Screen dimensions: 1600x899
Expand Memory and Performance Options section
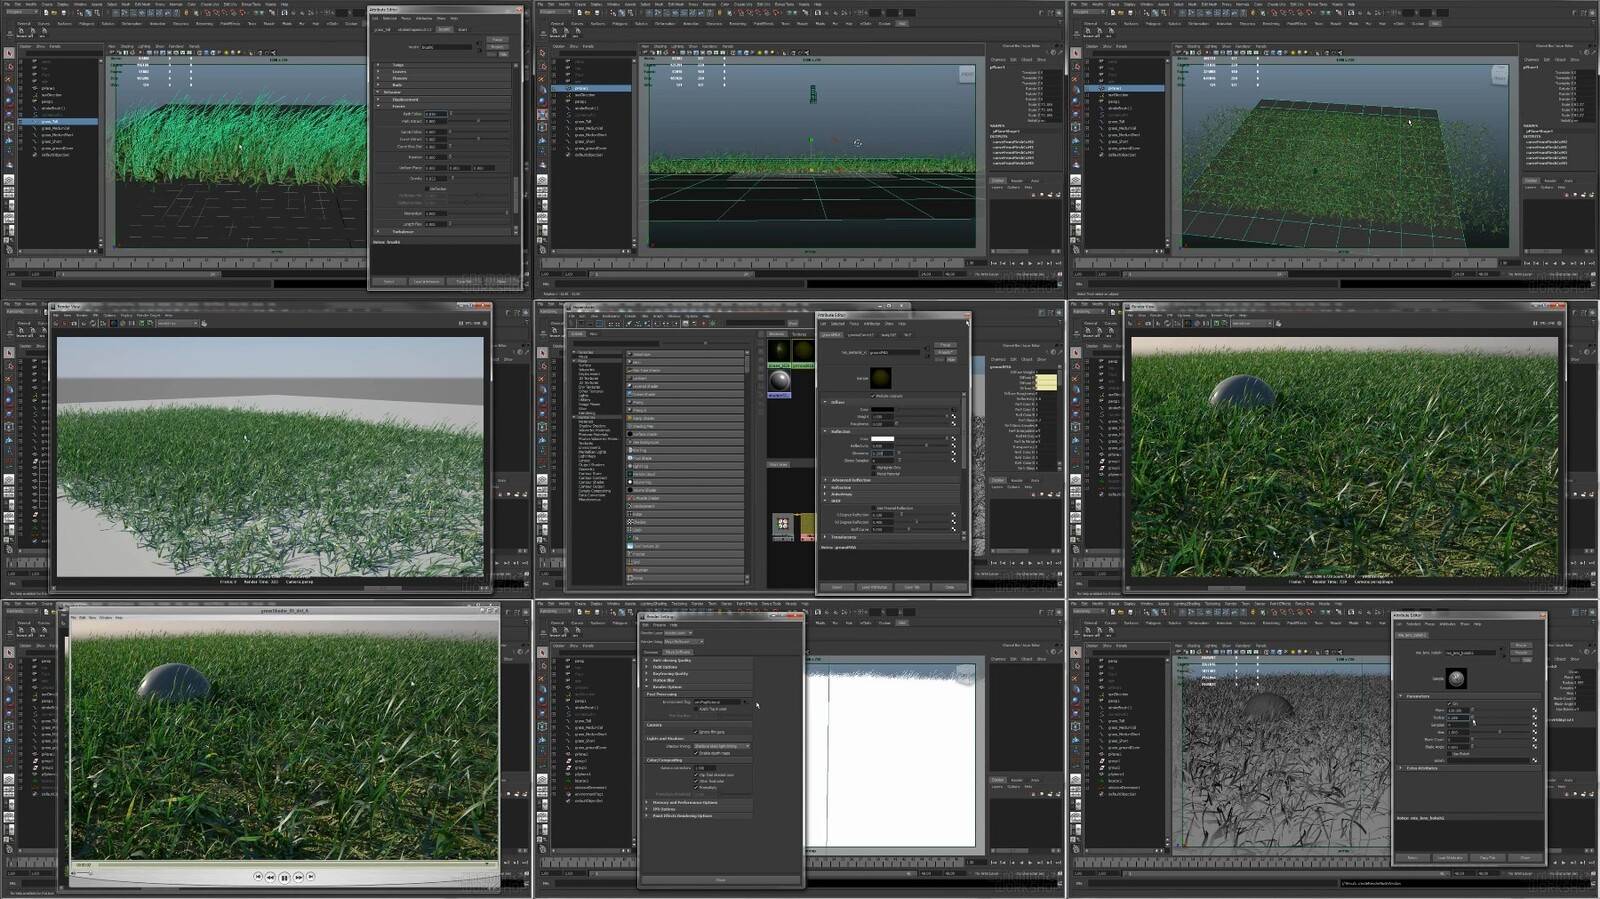pyautogui.click(x=646, y=802)
